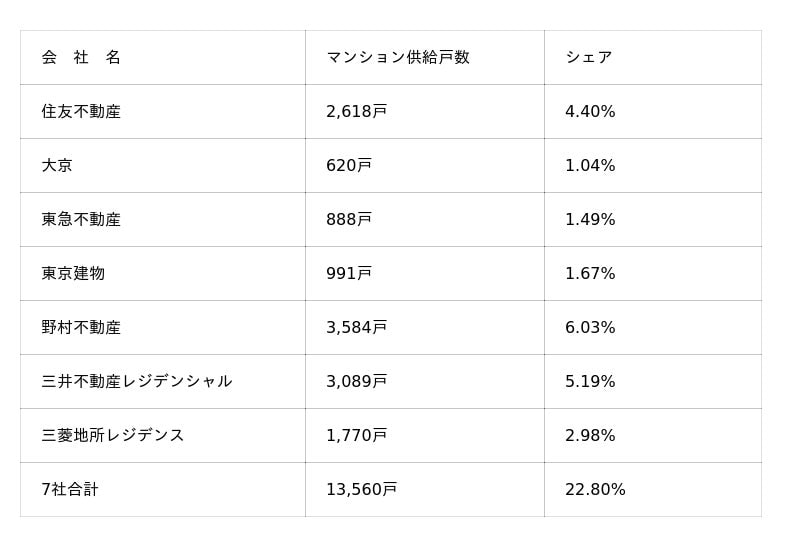Image resolution: width=800 pixels, height=547 pixels.
Task: Click the 4.40% share value
Action: pos(590,112)
